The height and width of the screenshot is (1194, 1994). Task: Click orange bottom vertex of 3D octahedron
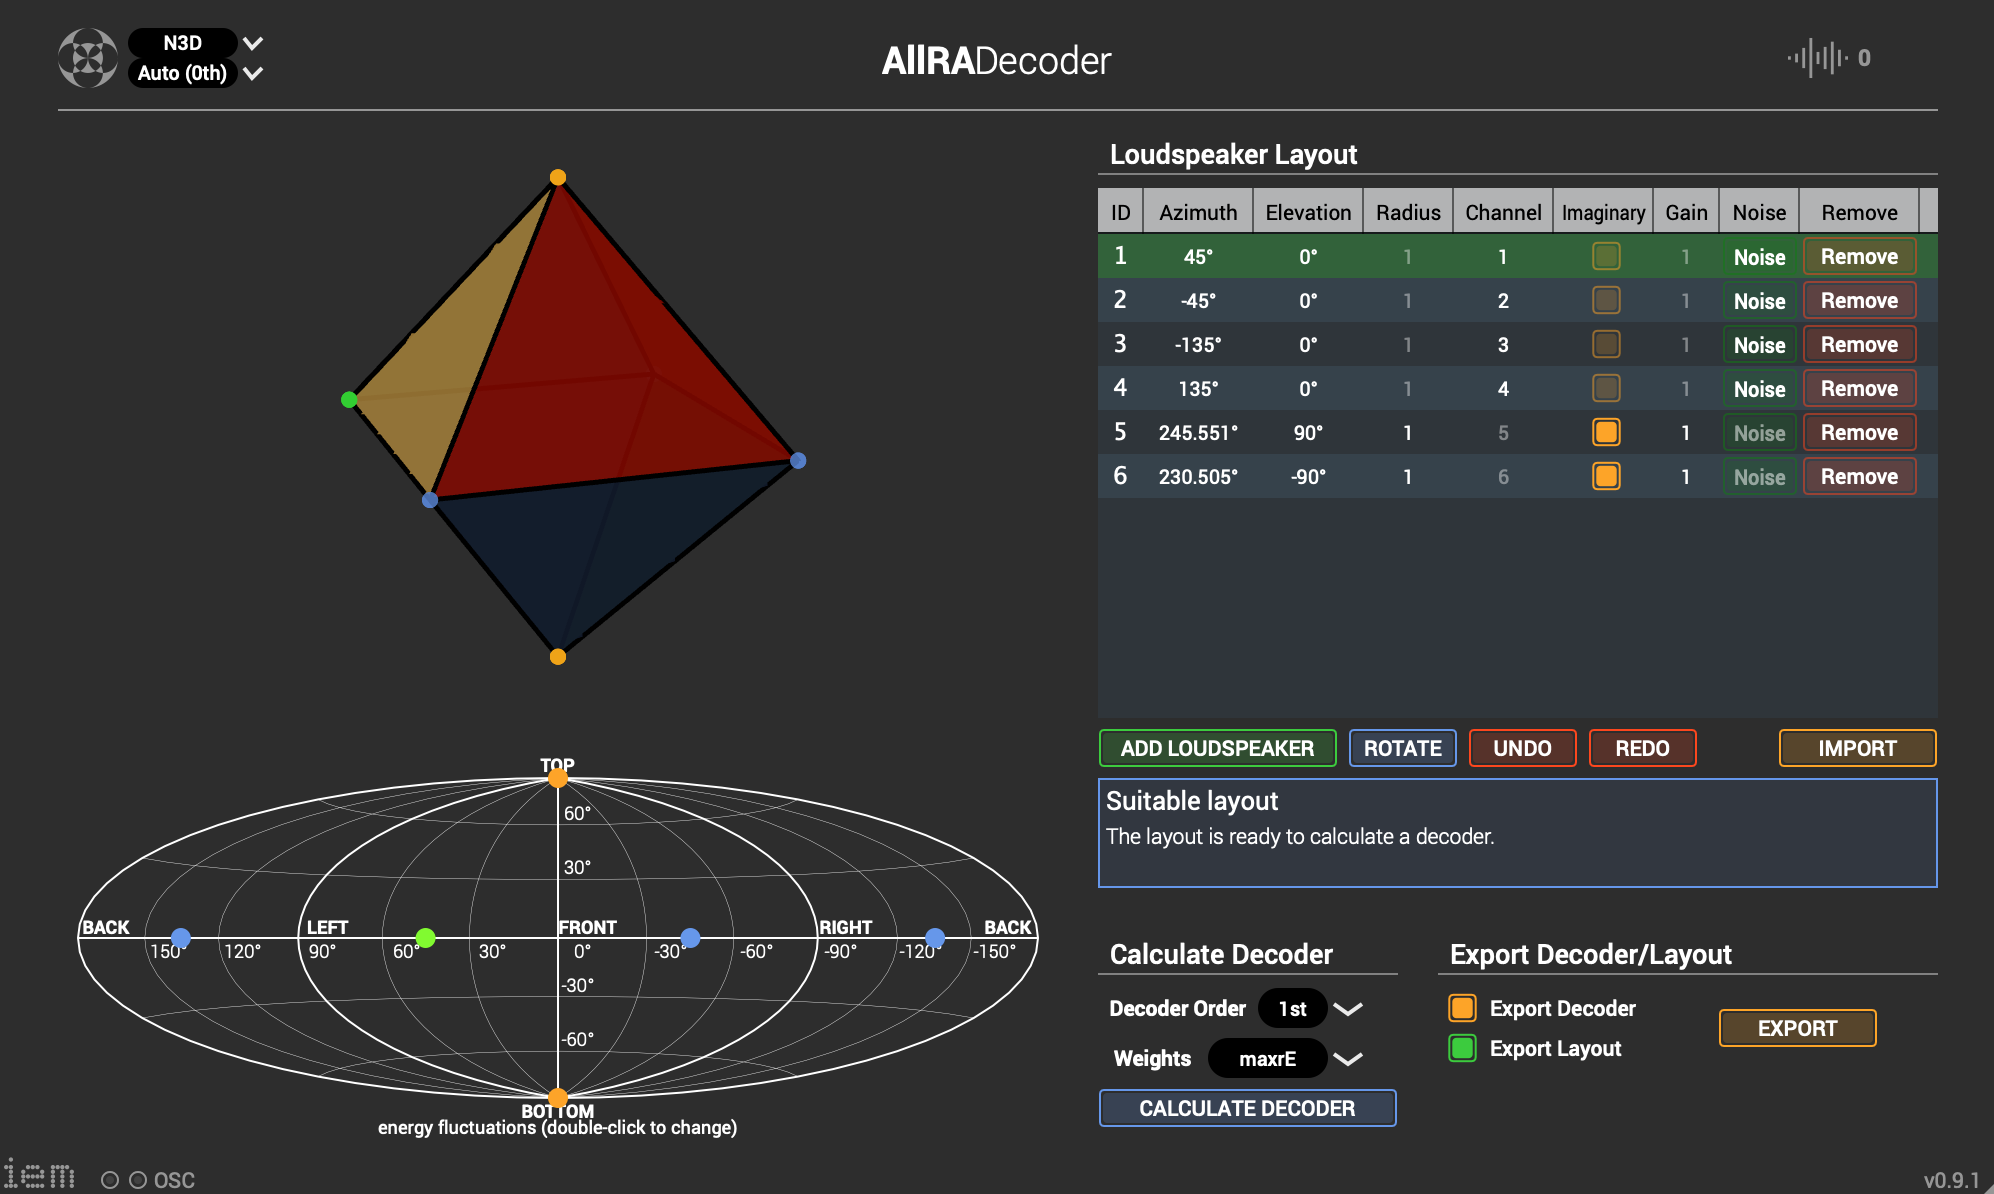558,657
